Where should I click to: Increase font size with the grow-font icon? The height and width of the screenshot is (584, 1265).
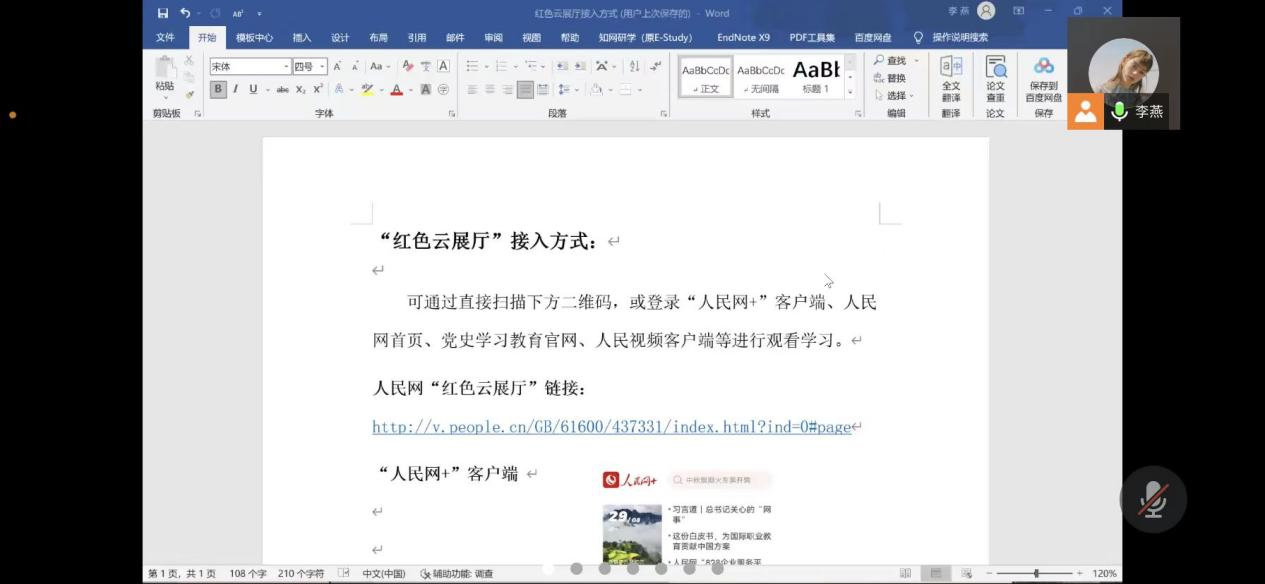[x=338, y=66]
